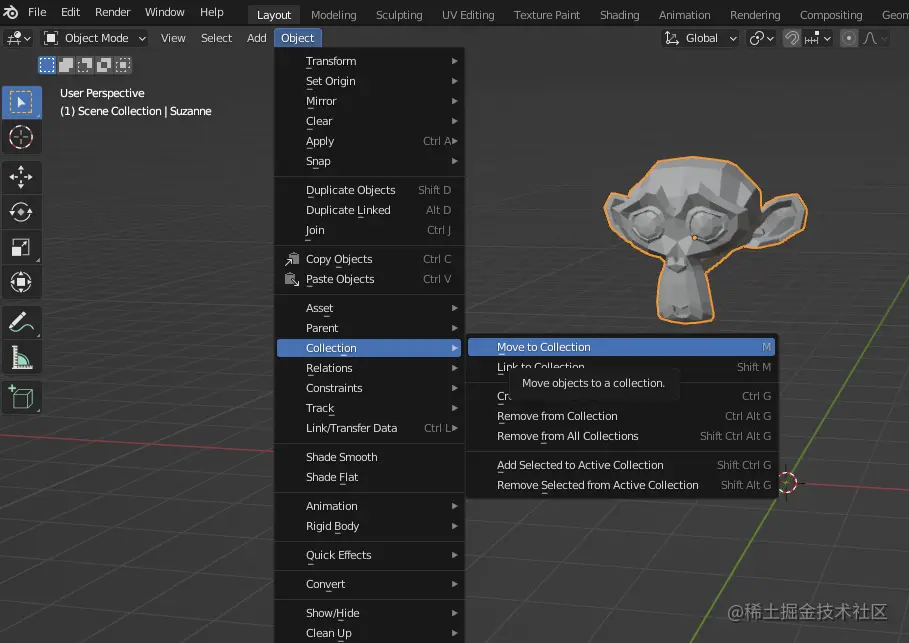Open the Apply submenu
This screenshot has height=643, width=909.
click(369, 141)
